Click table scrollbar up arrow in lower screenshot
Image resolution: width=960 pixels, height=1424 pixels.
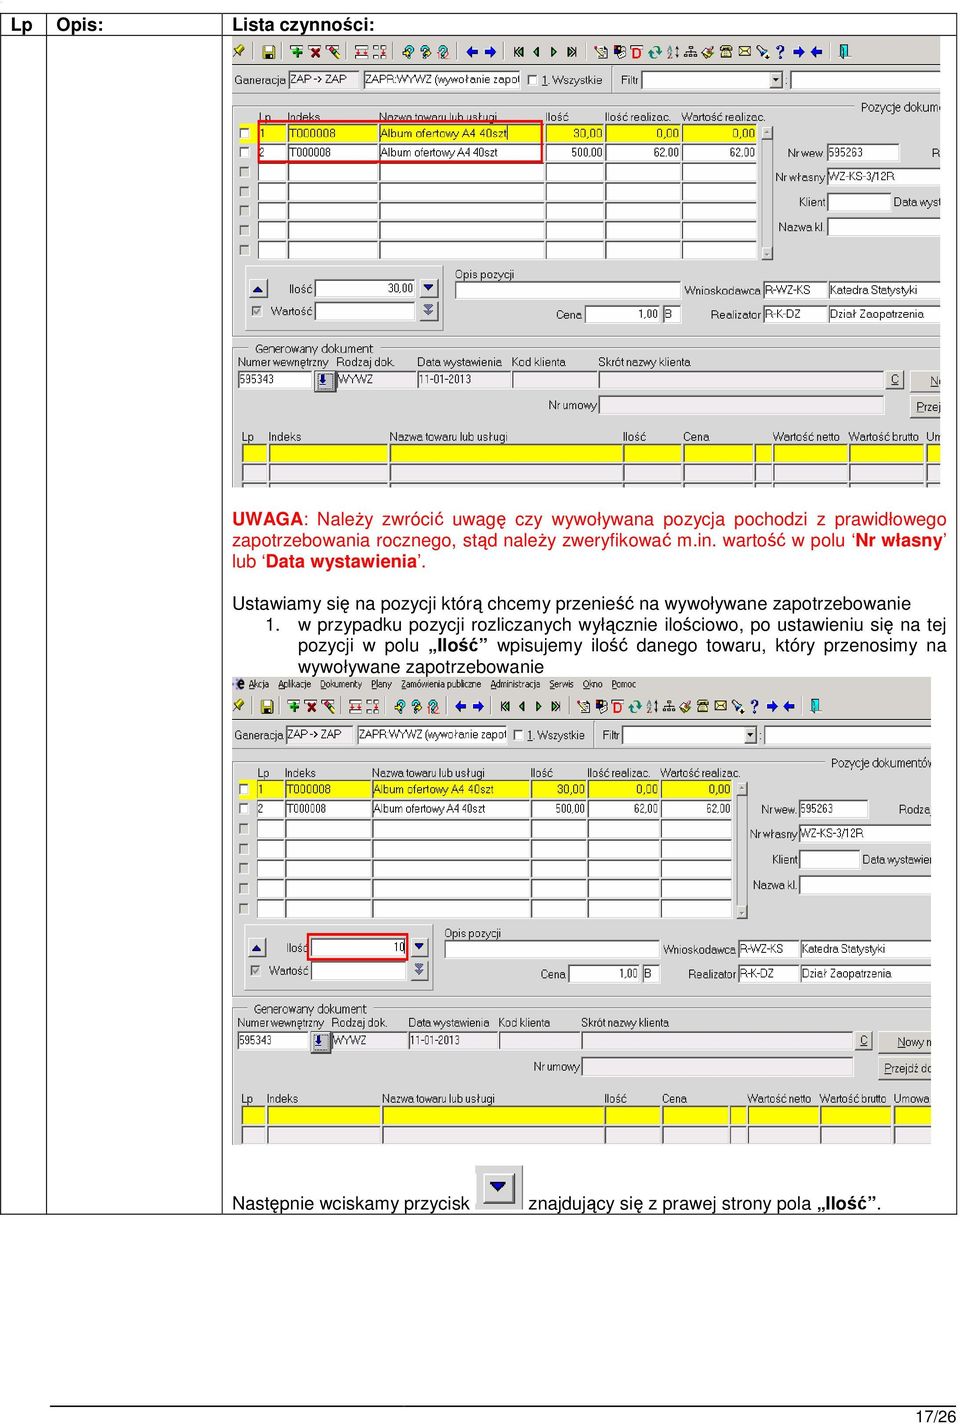741,789
